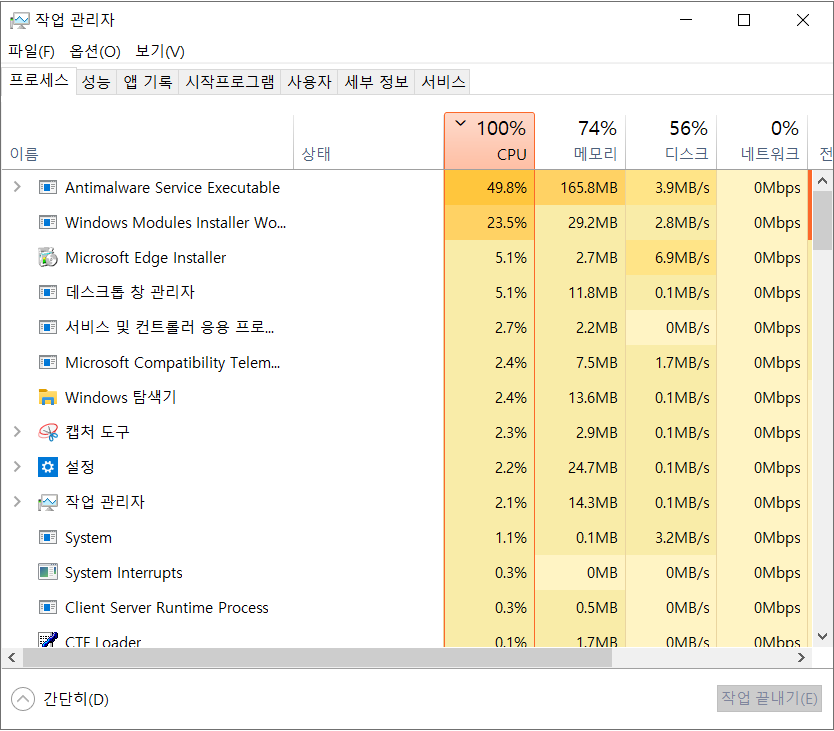This screenshot has height=731, width=834.
Task: Click the System Interrupts icon
Action: [x=48, y=572]
